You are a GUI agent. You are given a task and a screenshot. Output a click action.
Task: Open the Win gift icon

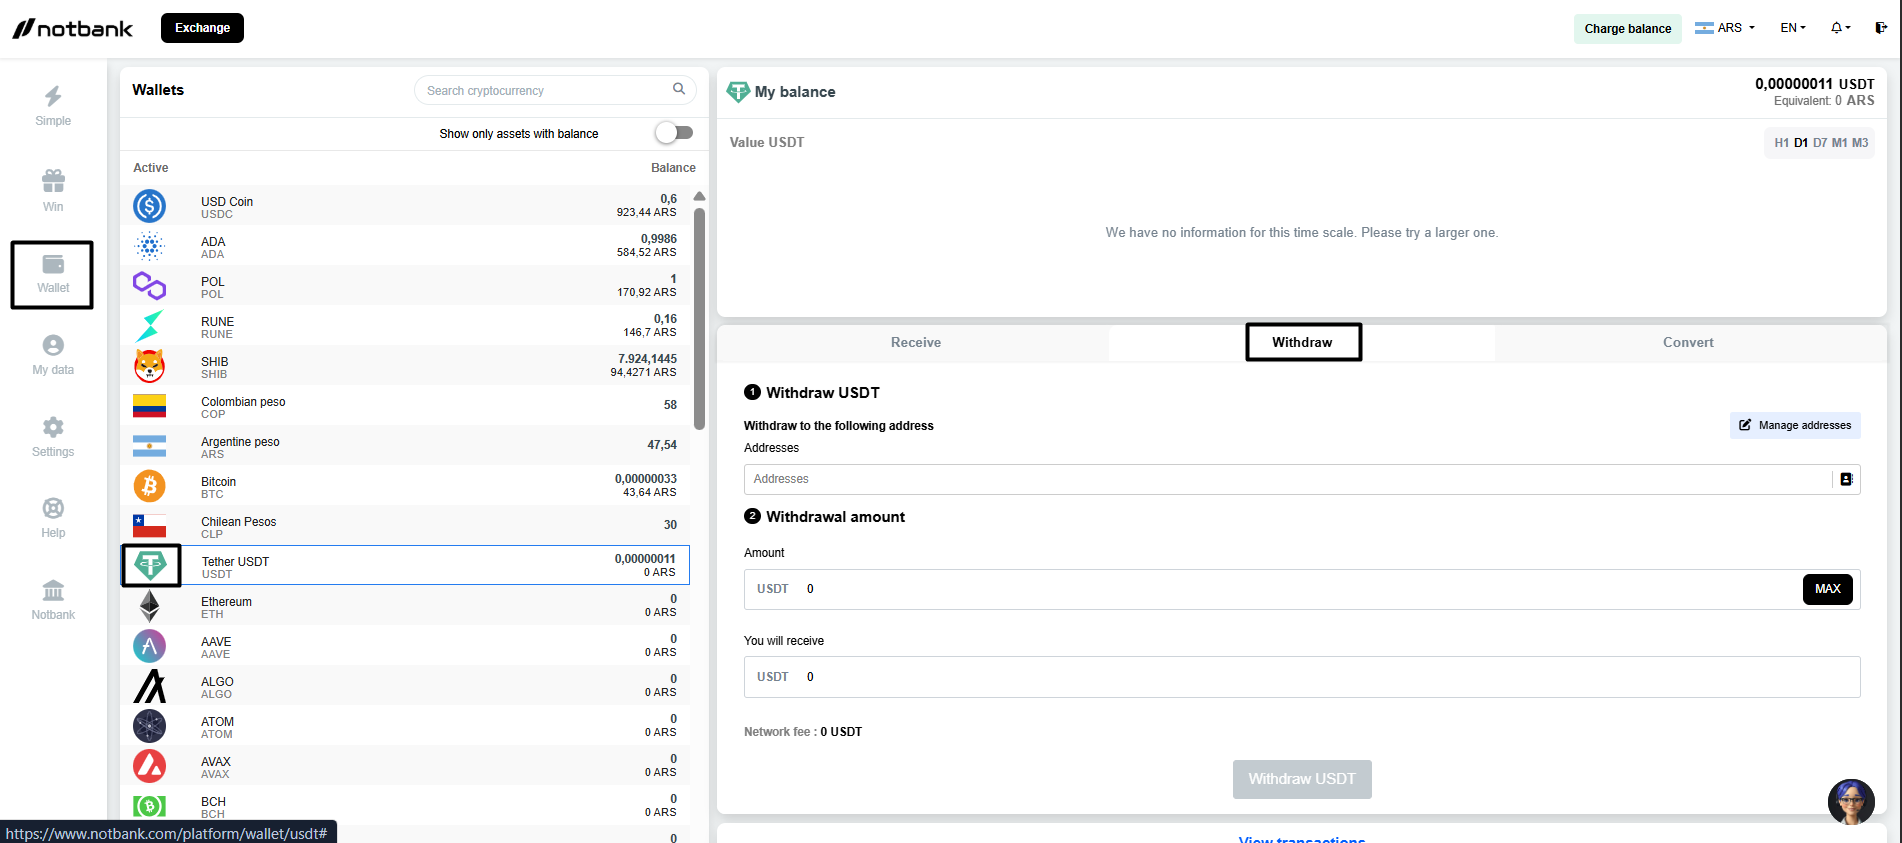[53, 181]
